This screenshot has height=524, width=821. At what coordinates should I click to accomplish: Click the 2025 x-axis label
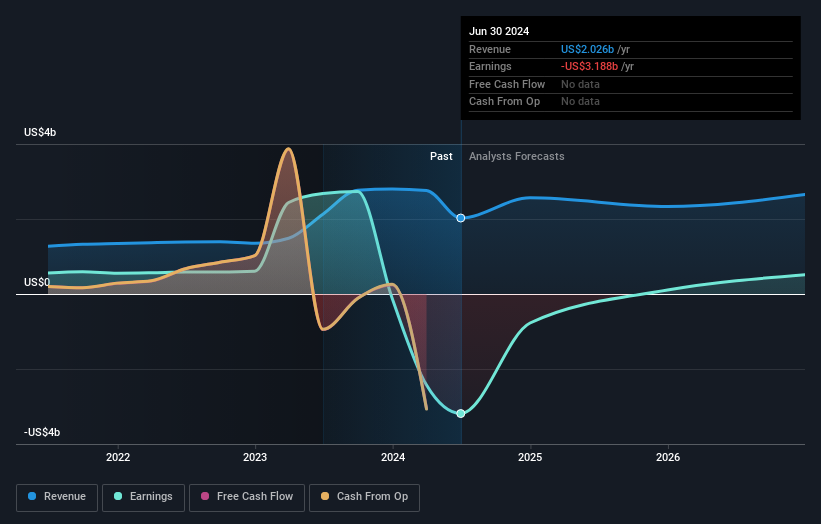530,458
